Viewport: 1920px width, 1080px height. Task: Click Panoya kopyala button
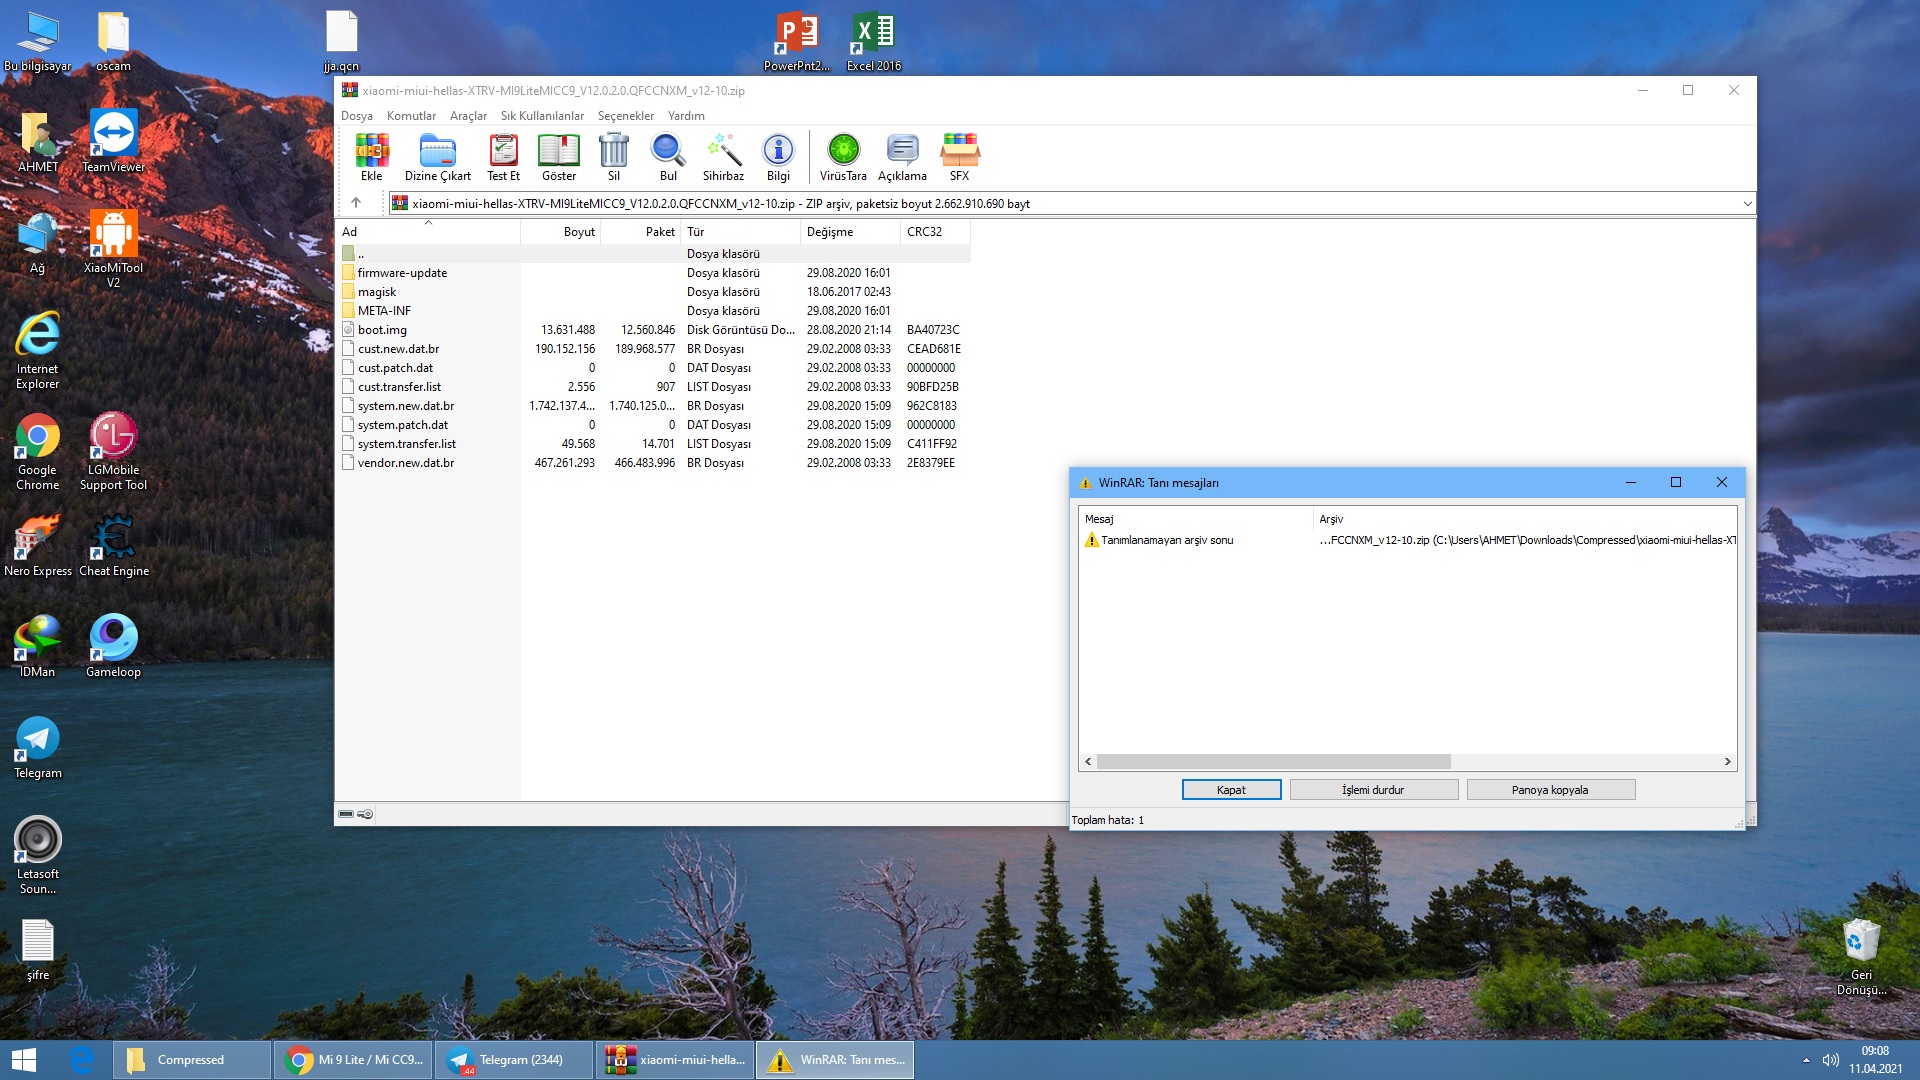click(x=1550, y=790)
